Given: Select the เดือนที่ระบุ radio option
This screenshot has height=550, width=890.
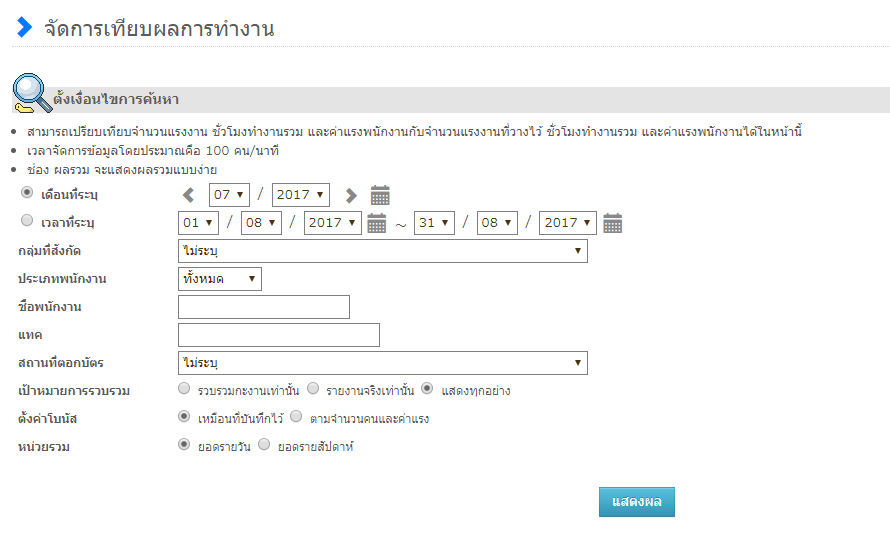Looking at the screenshot, I should click(x=27, y=193).
